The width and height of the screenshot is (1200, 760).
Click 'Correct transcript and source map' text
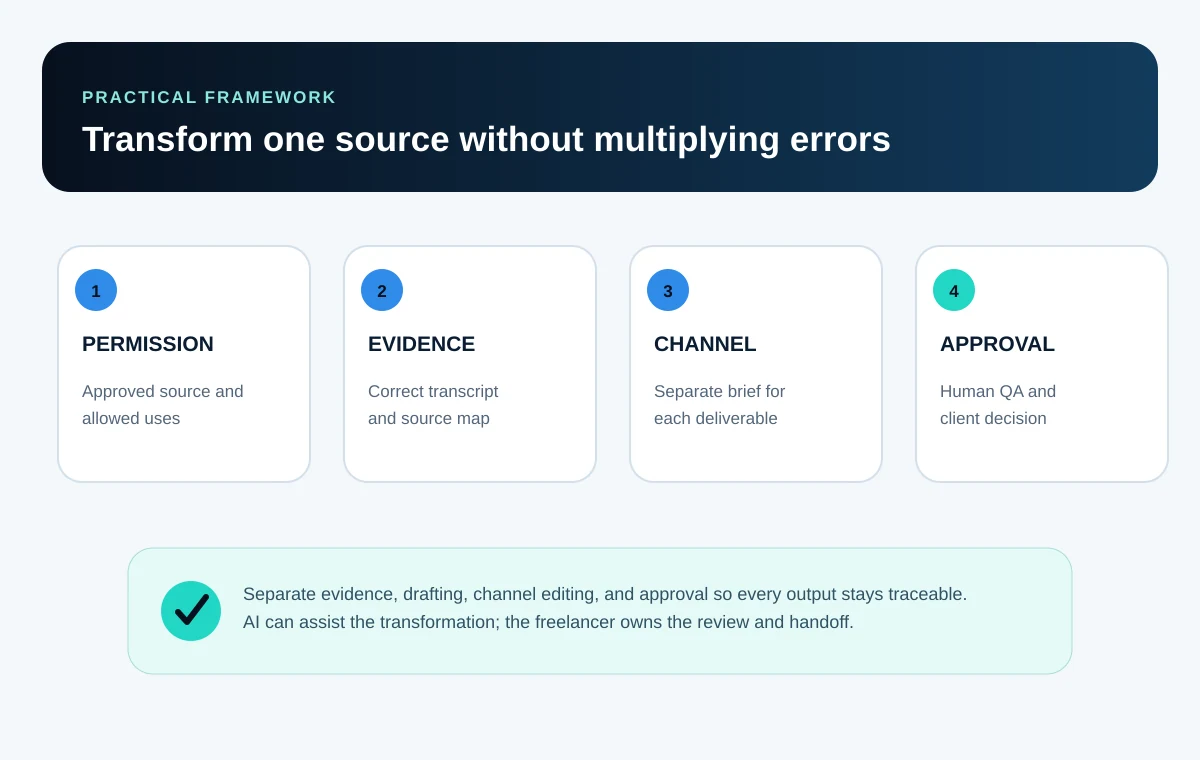tap(433, 405)
